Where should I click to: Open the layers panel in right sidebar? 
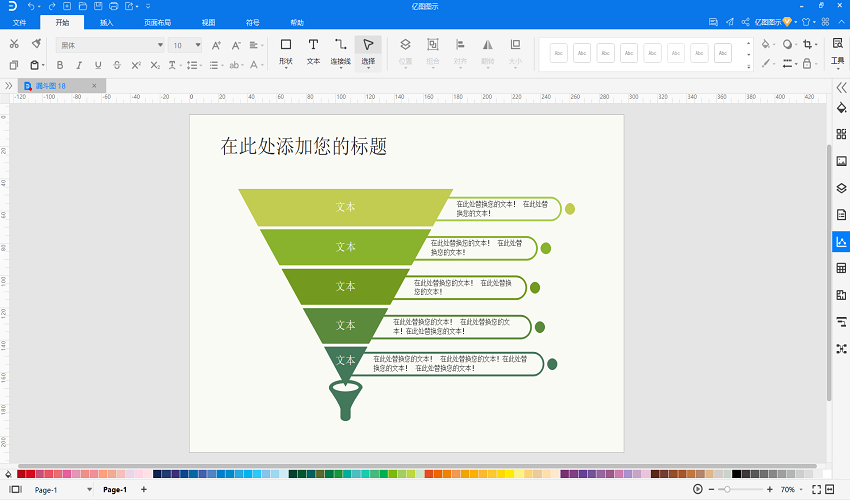click(841, 188)
